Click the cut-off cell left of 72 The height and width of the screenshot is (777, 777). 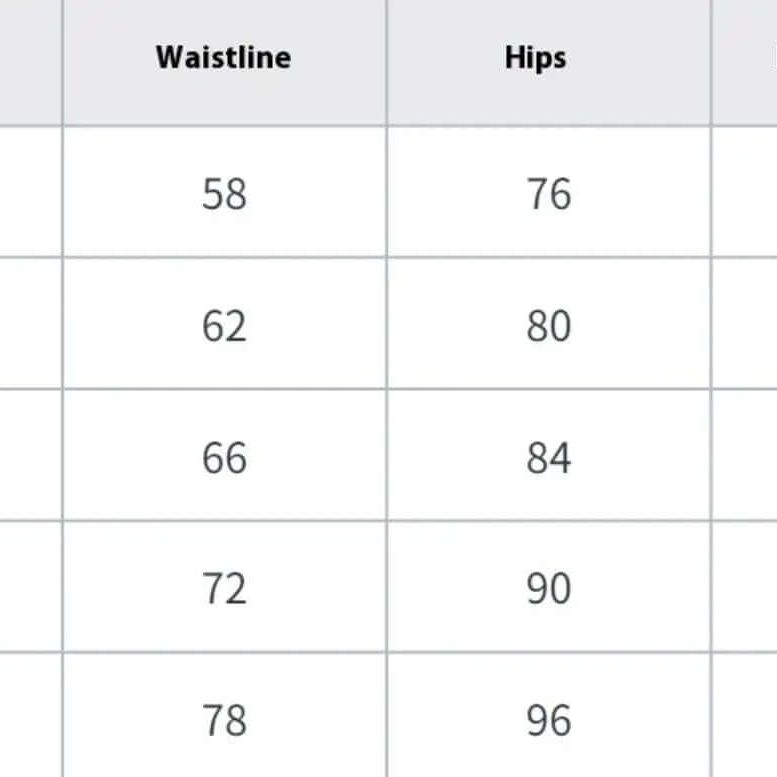pyautogui.click(x=31, y=587)
